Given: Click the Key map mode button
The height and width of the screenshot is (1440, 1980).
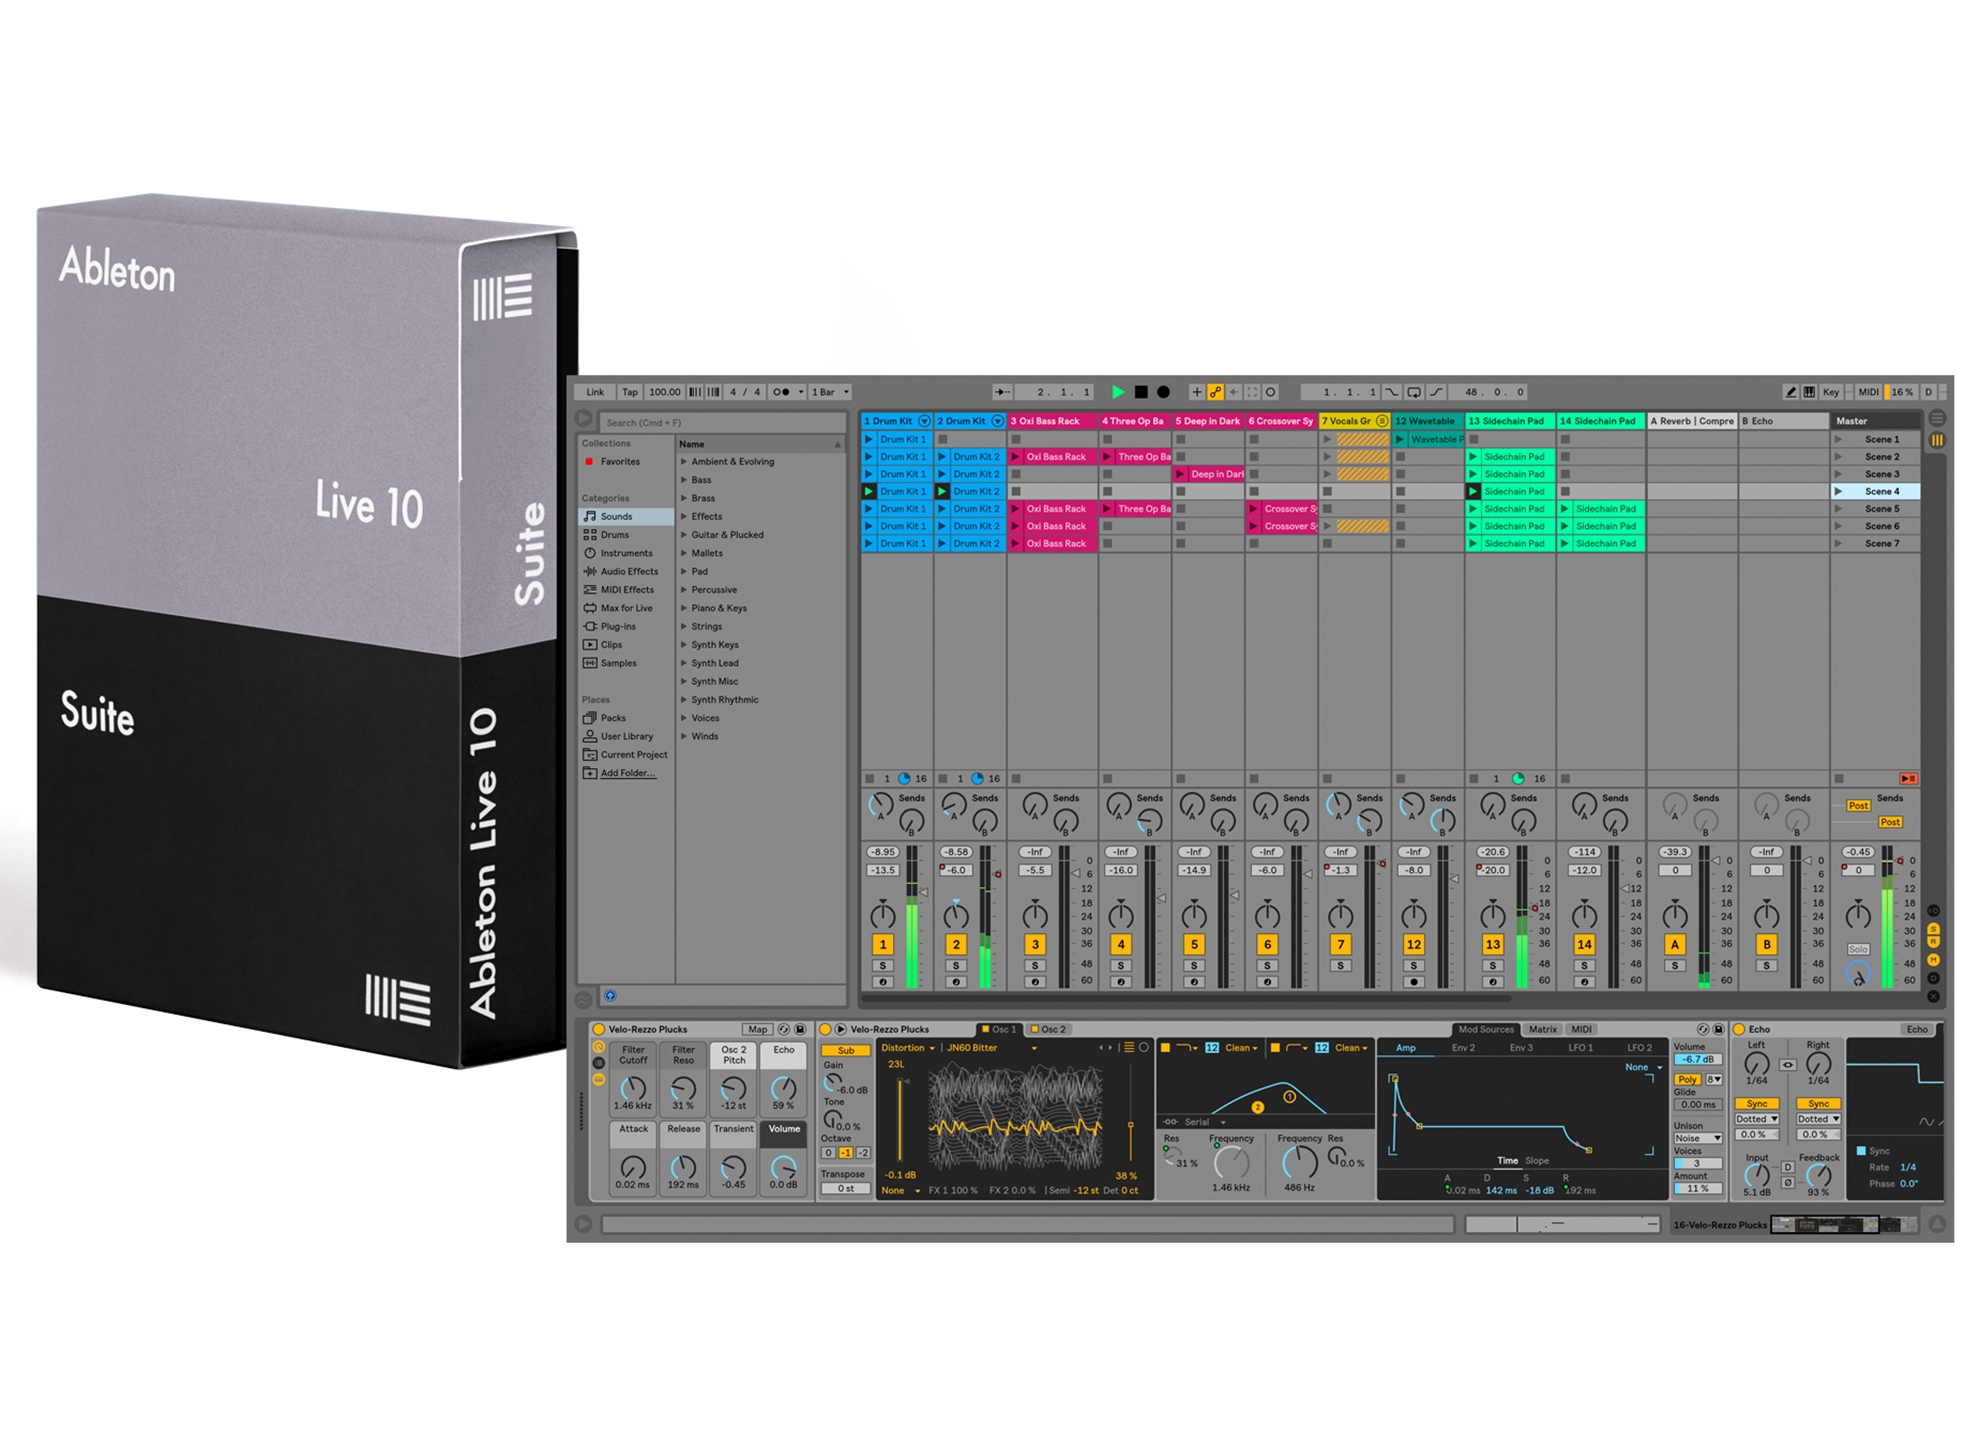Looking at the screenshot, I should pos(1831,392).
